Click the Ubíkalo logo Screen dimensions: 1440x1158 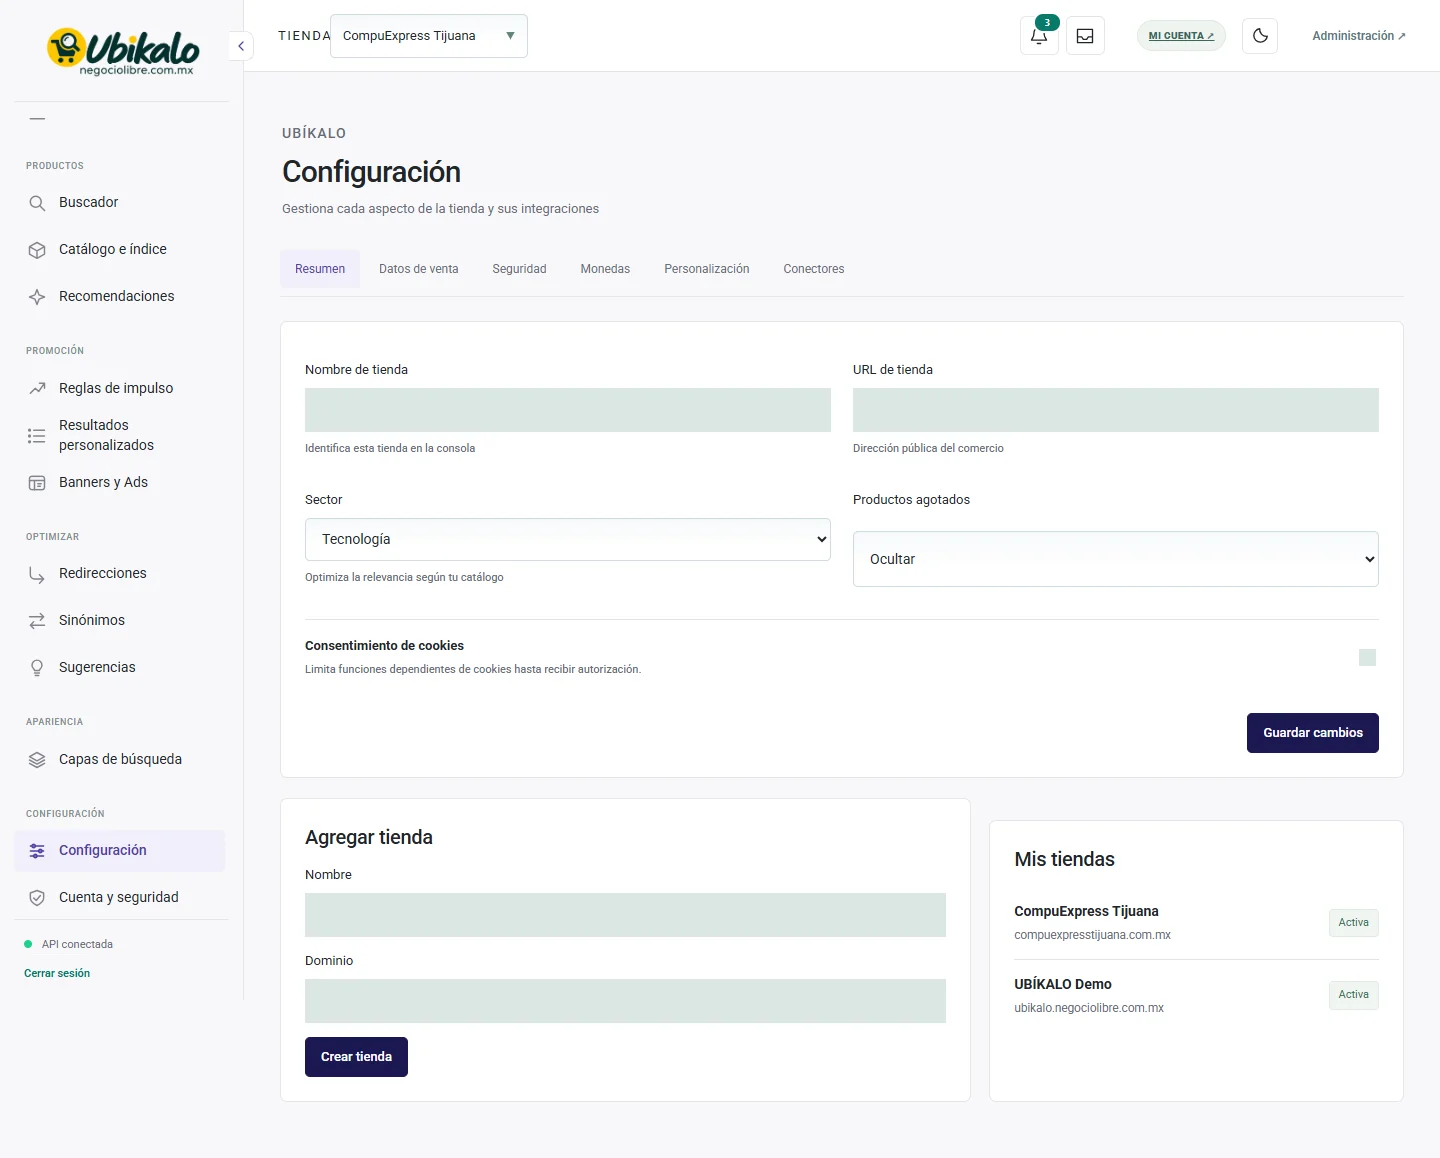122,51
